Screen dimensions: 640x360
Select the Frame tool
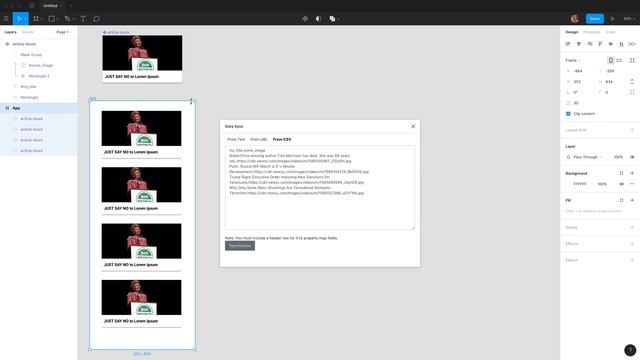click(36, 19)
